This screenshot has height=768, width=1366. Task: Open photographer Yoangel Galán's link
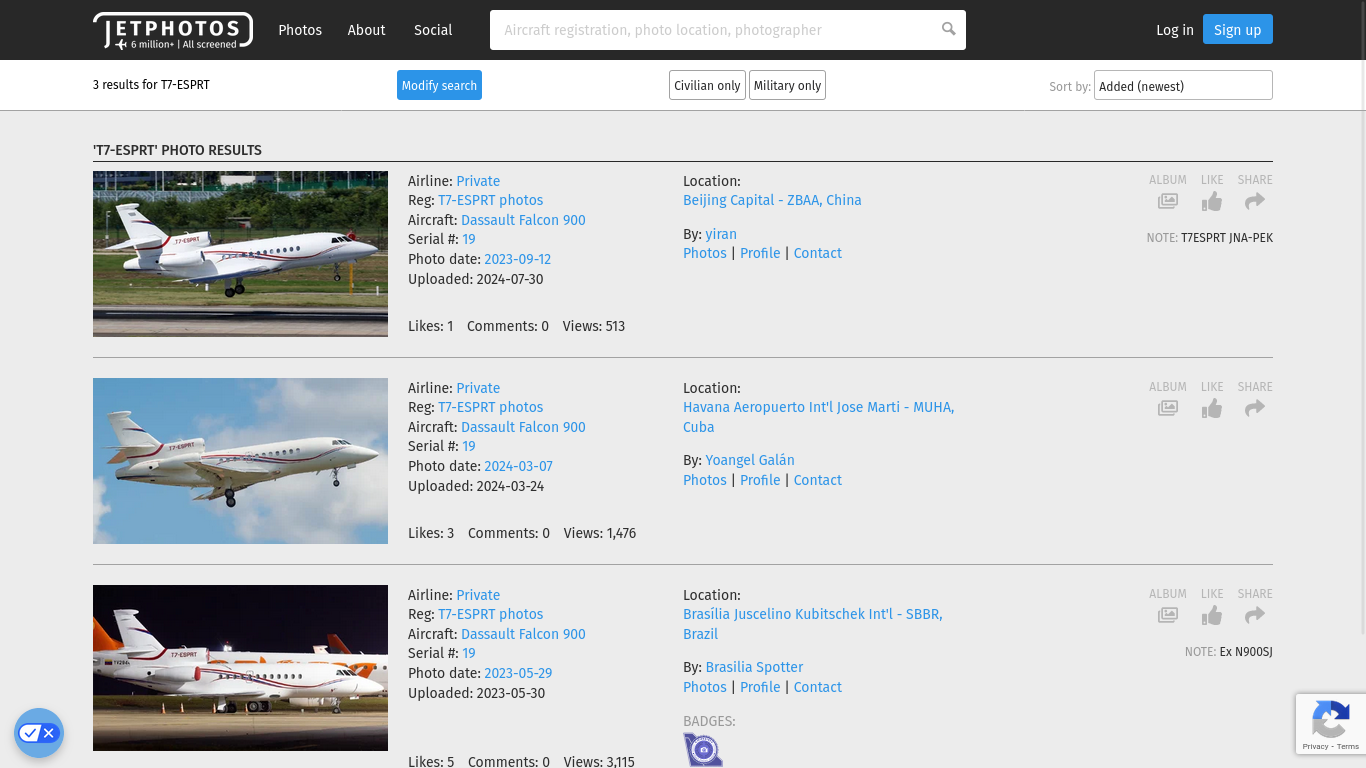click(x=750, y=460)
